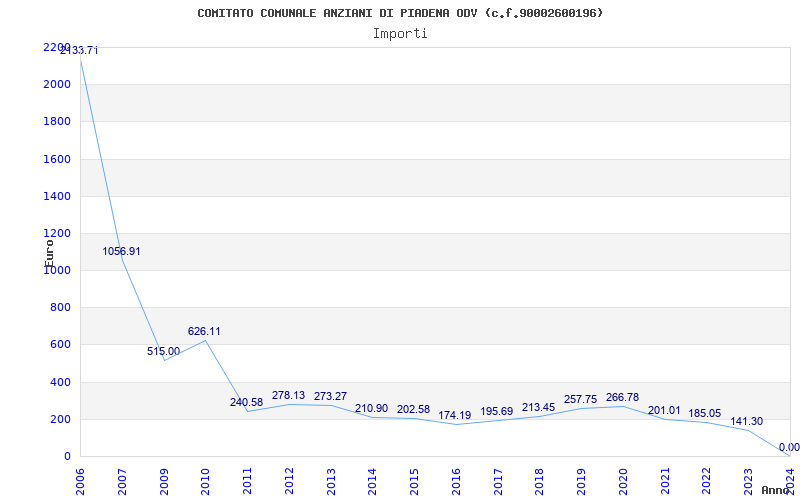Click the 2018 x-axis year label
The height and width of the screenshot is (500, 800).
click(540, 481)
